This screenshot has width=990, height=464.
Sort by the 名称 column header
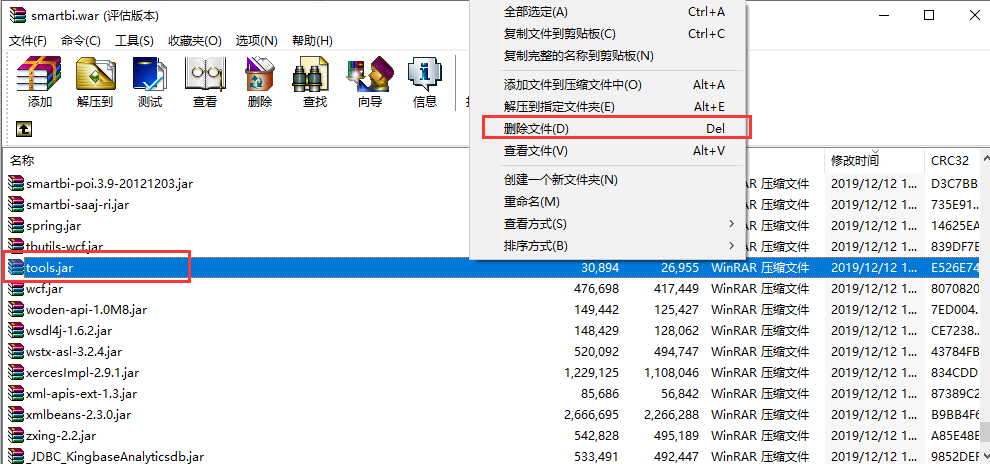coord(21,160)
